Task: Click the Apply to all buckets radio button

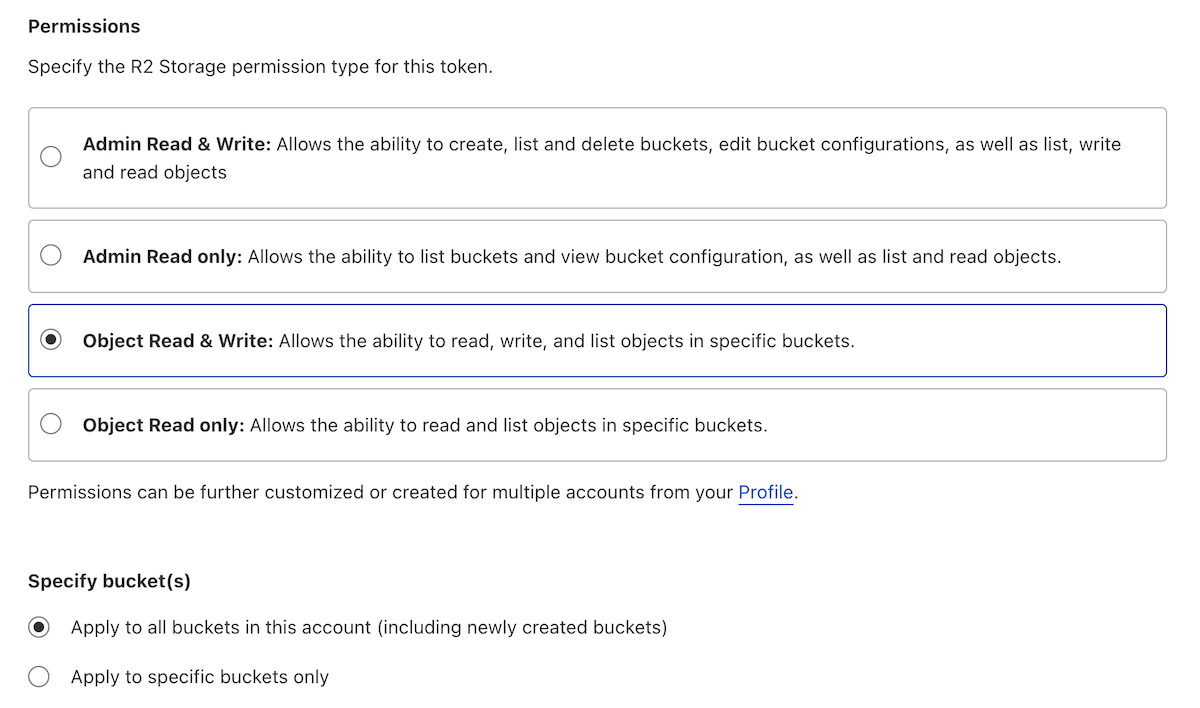Action: pos(39,628)
